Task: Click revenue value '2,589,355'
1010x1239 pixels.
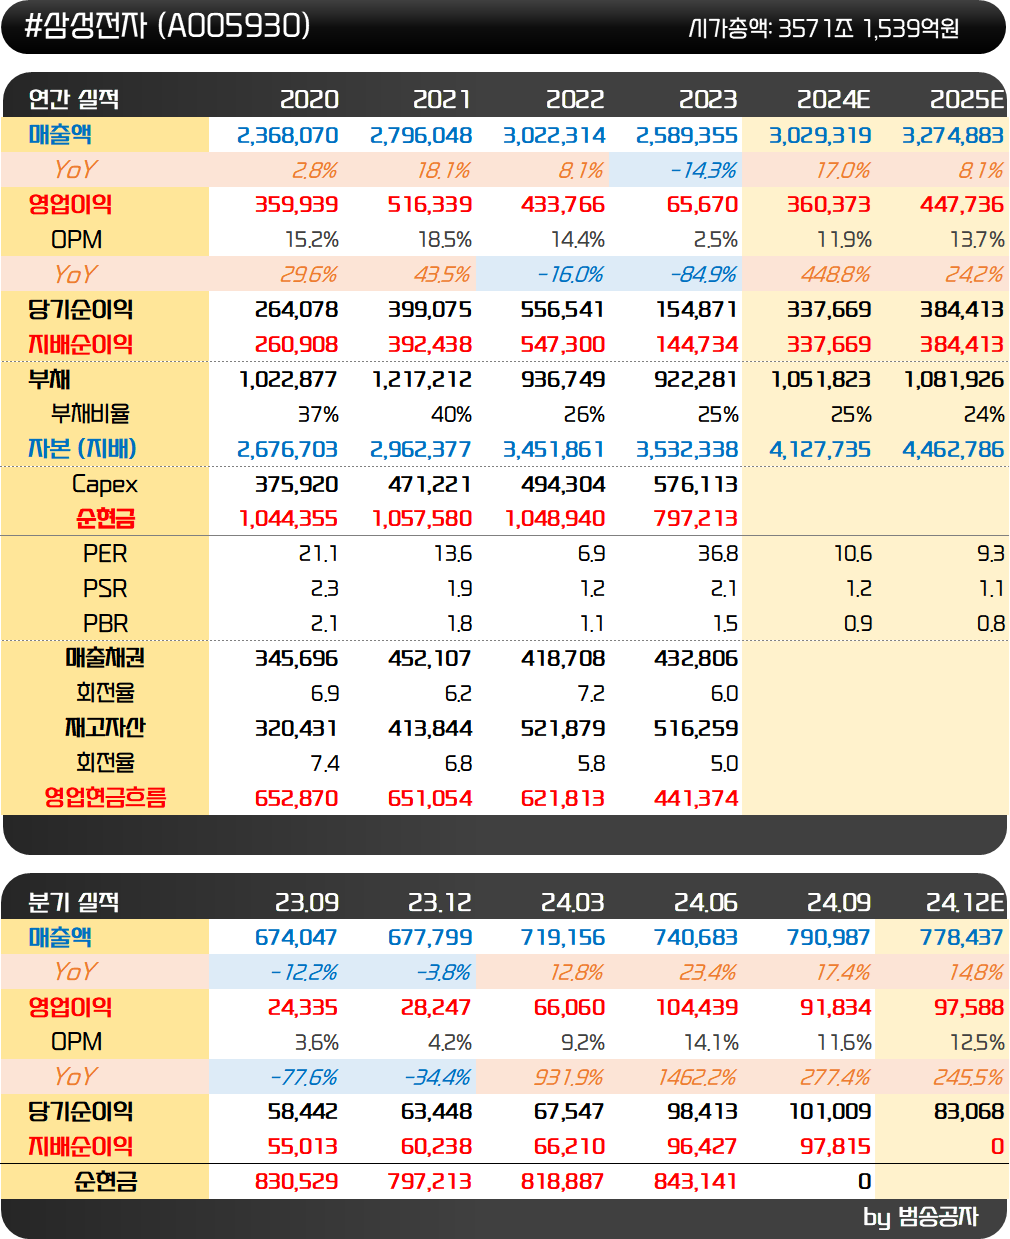Action: click(x=687, y=135)
